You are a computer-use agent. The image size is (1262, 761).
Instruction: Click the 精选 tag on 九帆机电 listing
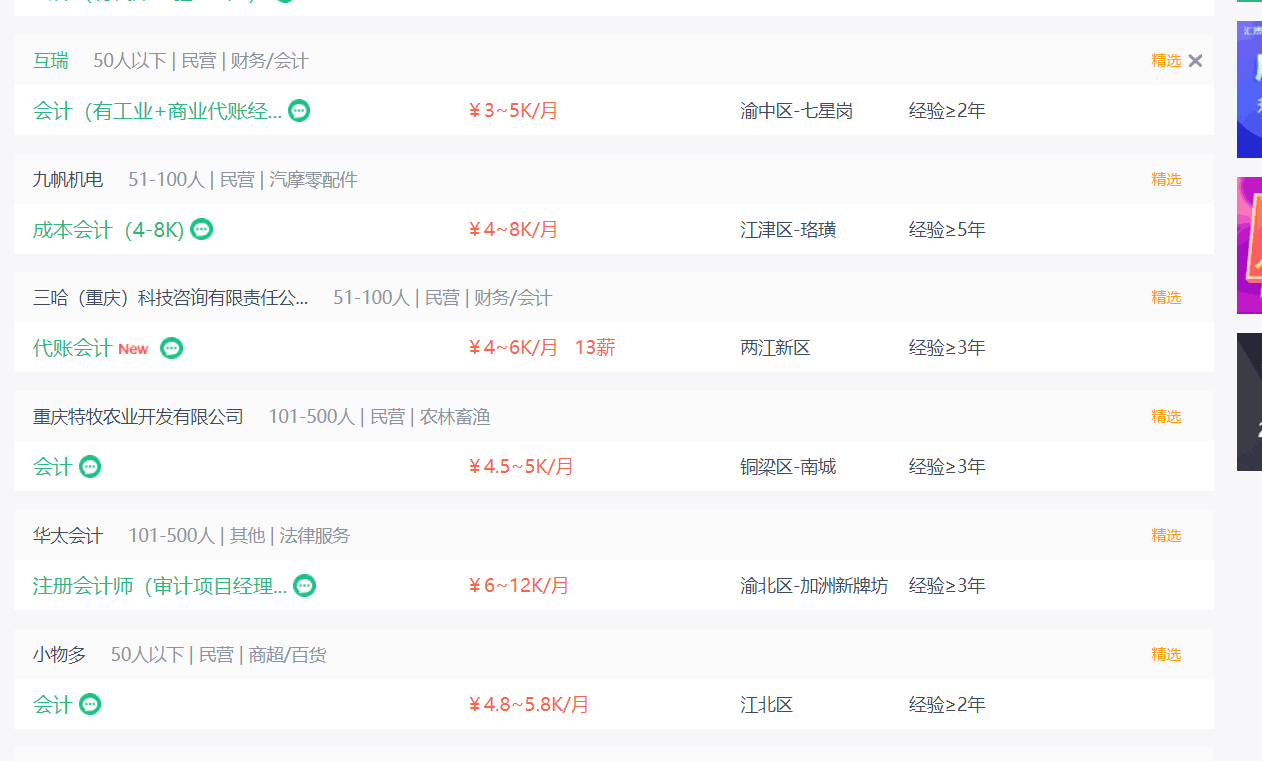point(1166,180)
